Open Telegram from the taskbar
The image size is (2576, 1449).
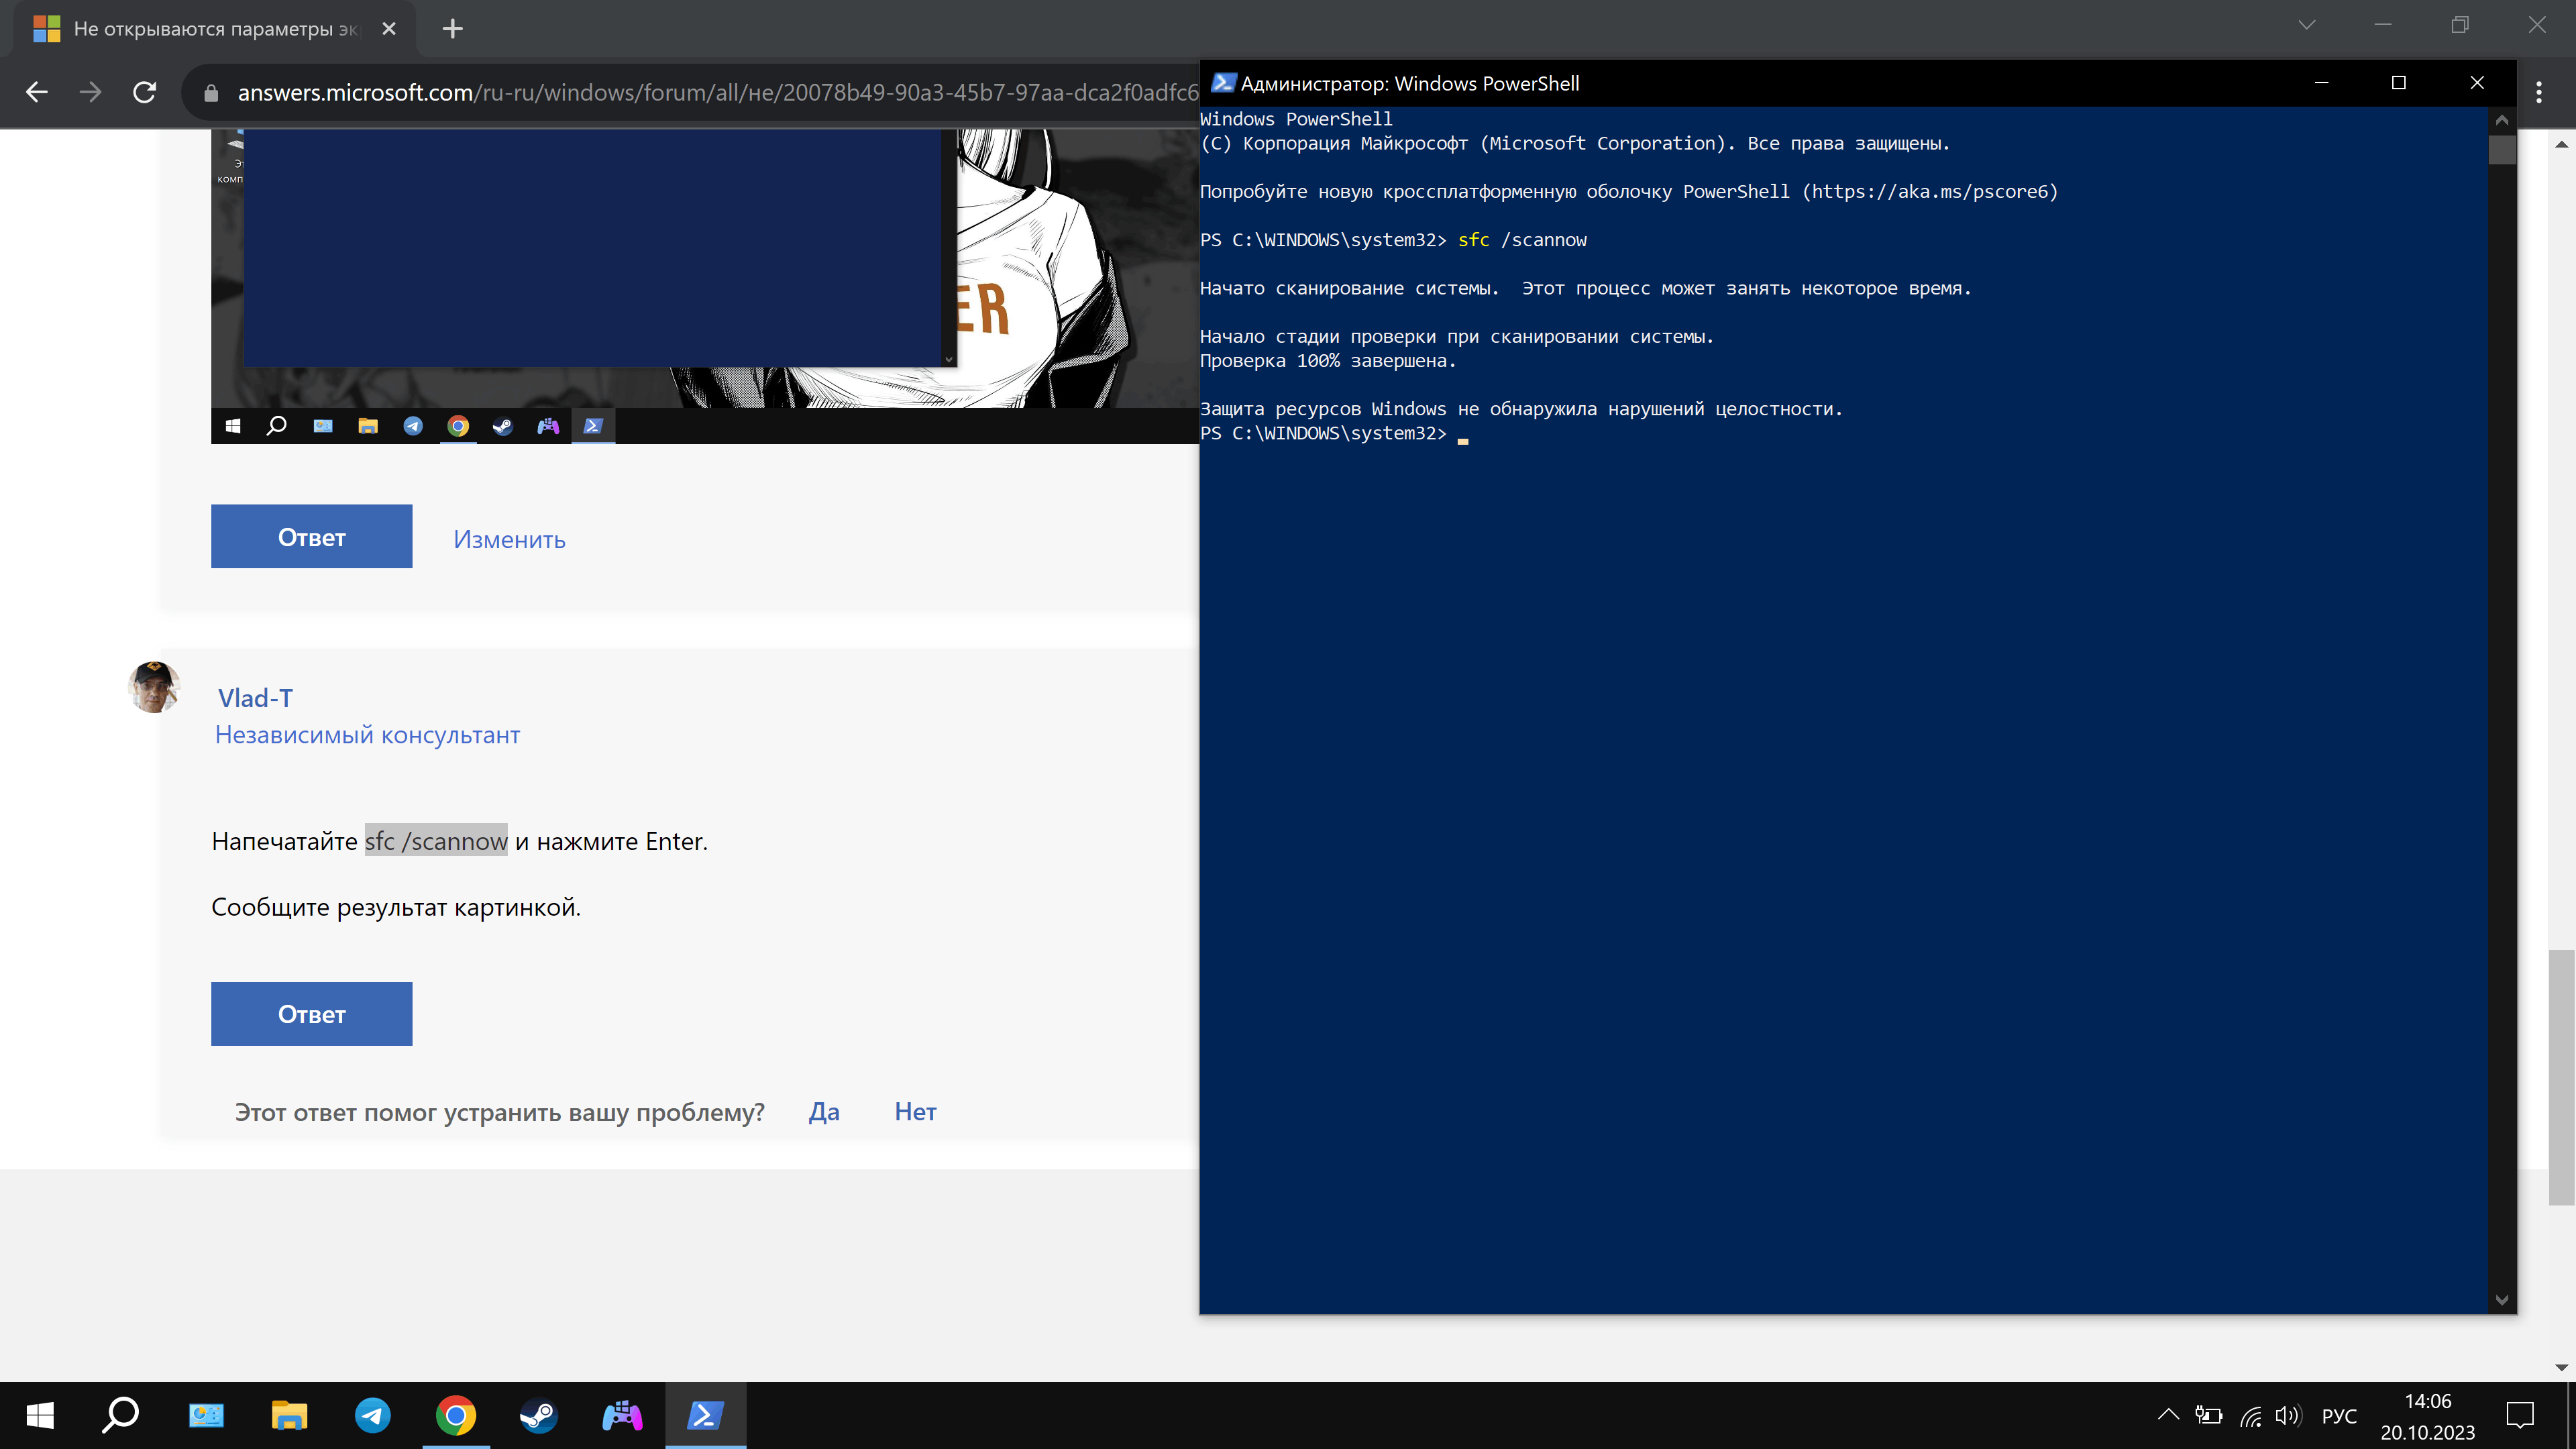[373, 1415]
